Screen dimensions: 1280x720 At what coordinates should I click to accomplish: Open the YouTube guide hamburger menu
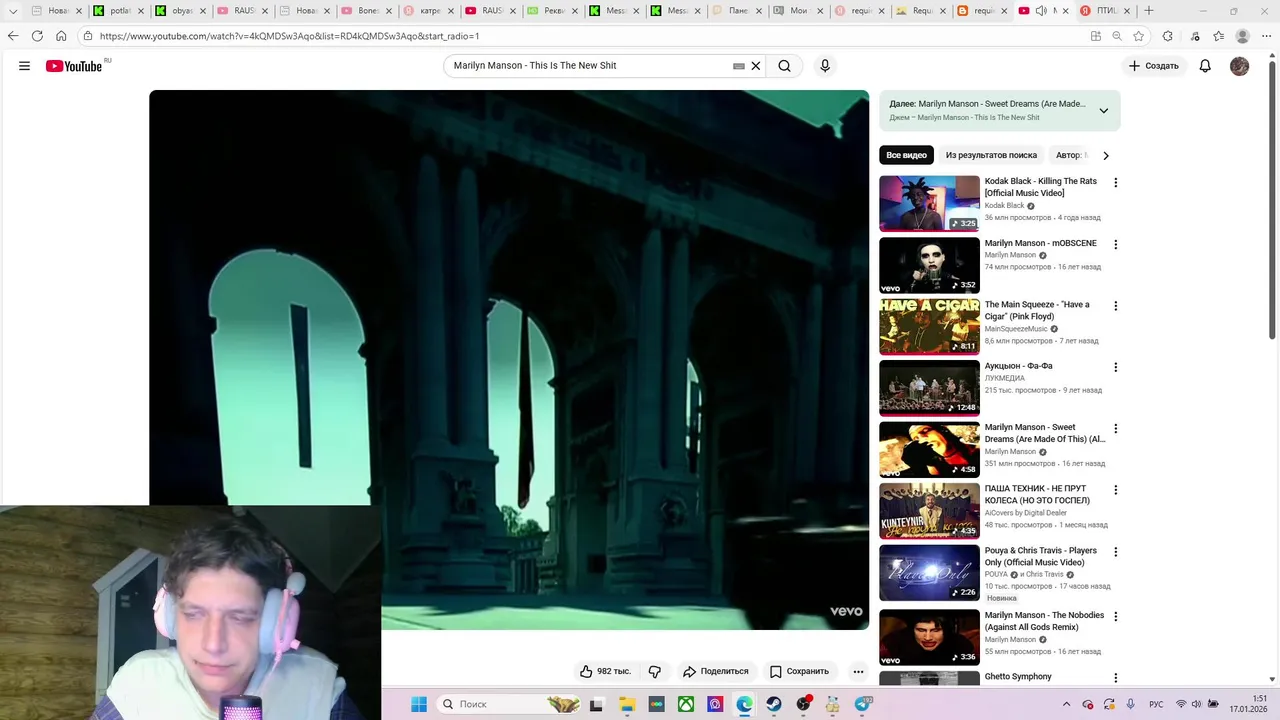coord(24,66)
